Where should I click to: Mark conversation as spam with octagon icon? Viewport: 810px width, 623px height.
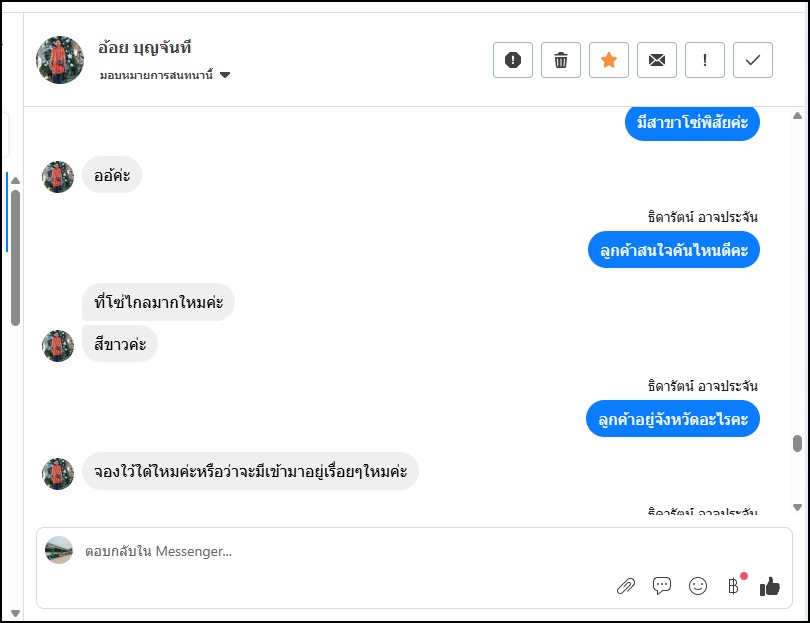tap(513, 60)
